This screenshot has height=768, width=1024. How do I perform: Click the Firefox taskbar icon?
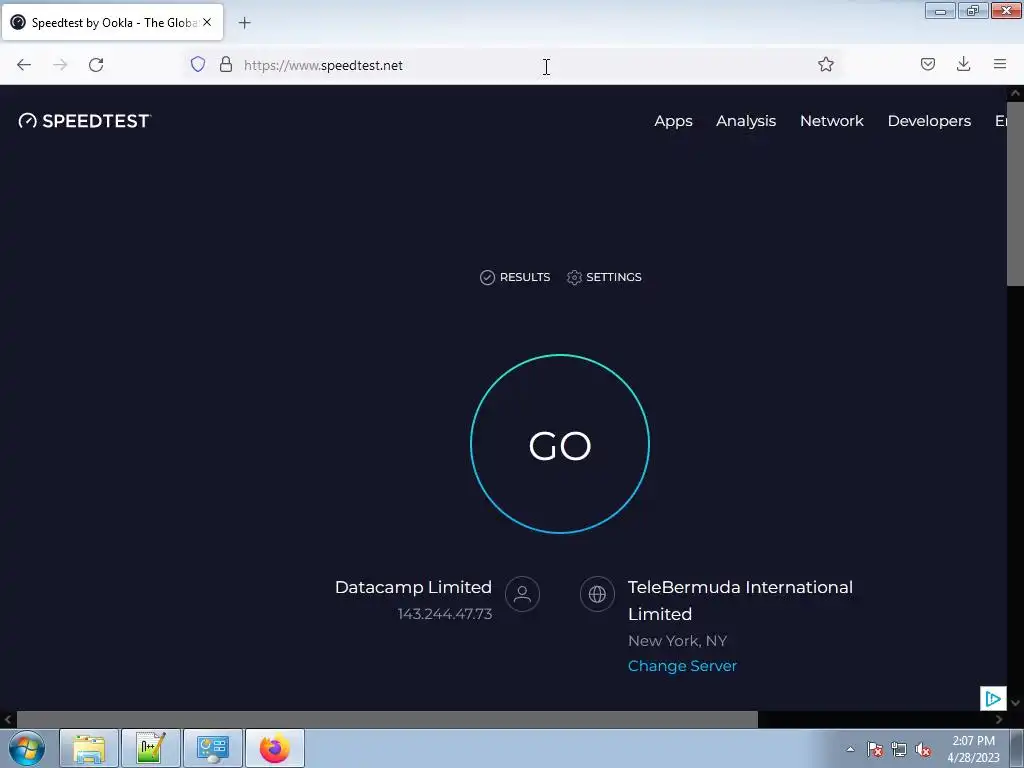tap(274, 748)
